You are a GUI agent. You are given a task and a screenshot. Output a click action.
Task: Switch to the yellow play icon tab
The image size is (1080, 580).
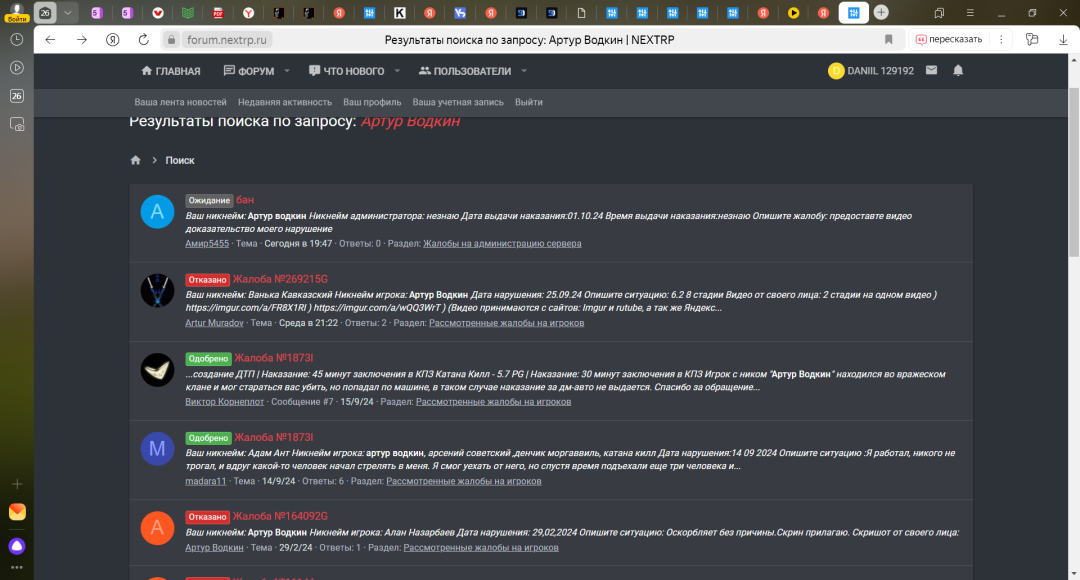coord(793,12)
